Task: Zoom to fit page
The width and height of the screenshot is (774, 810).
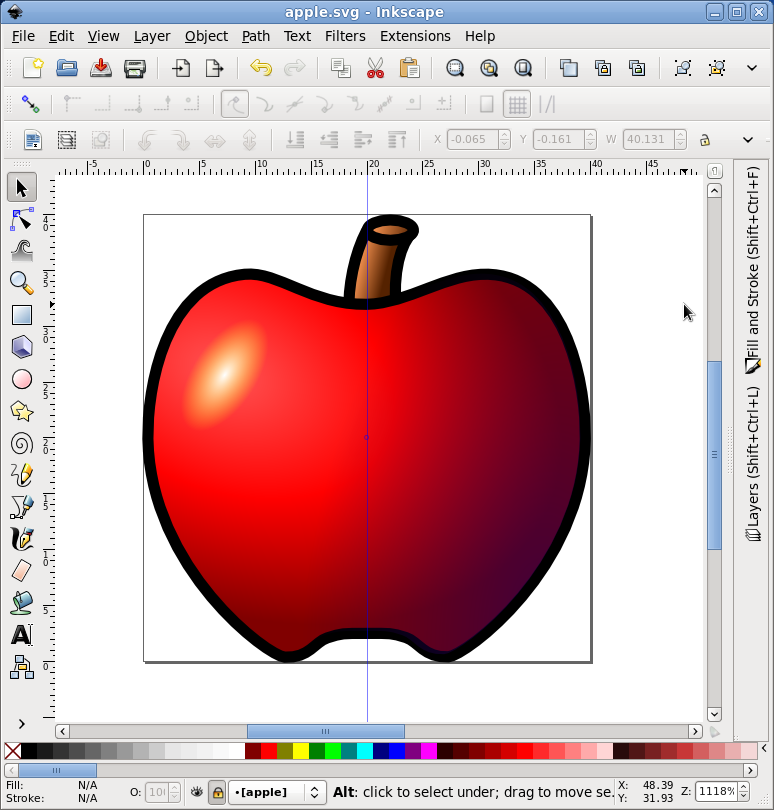Action: pos(523,68)
